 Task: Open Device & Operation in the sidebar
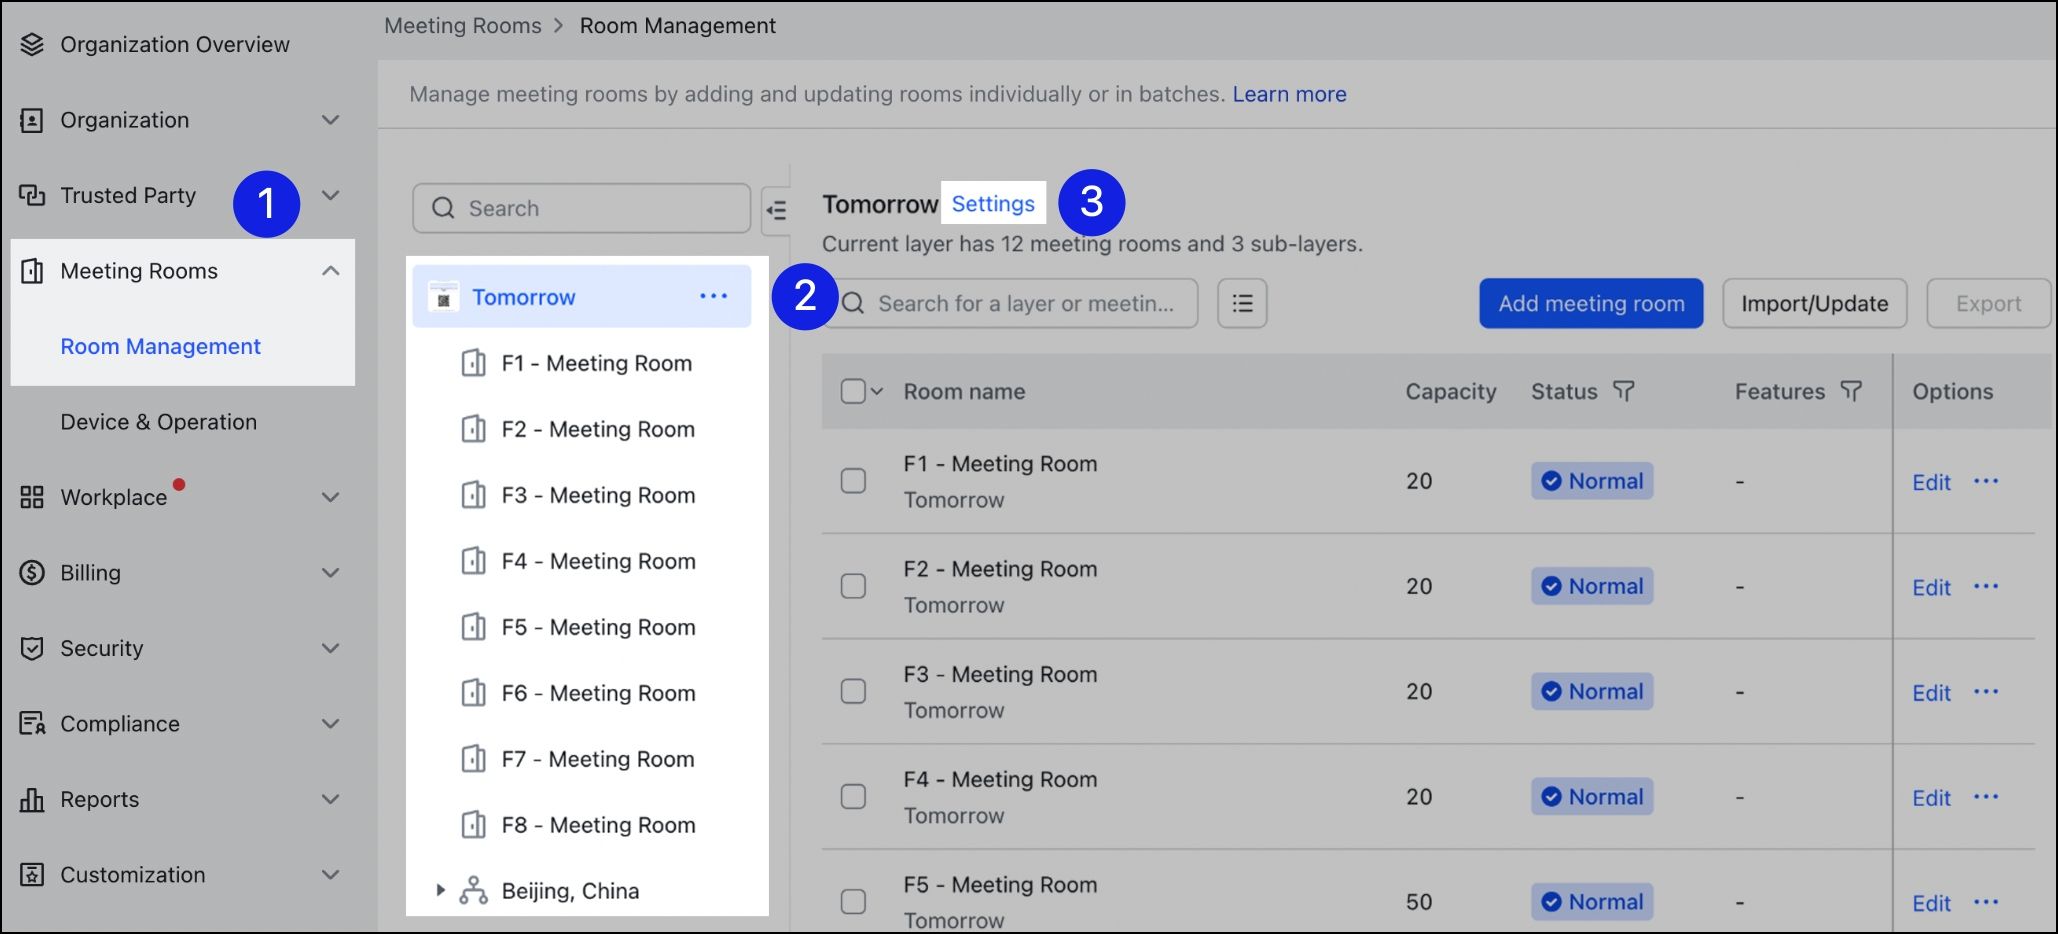(159, 421)
